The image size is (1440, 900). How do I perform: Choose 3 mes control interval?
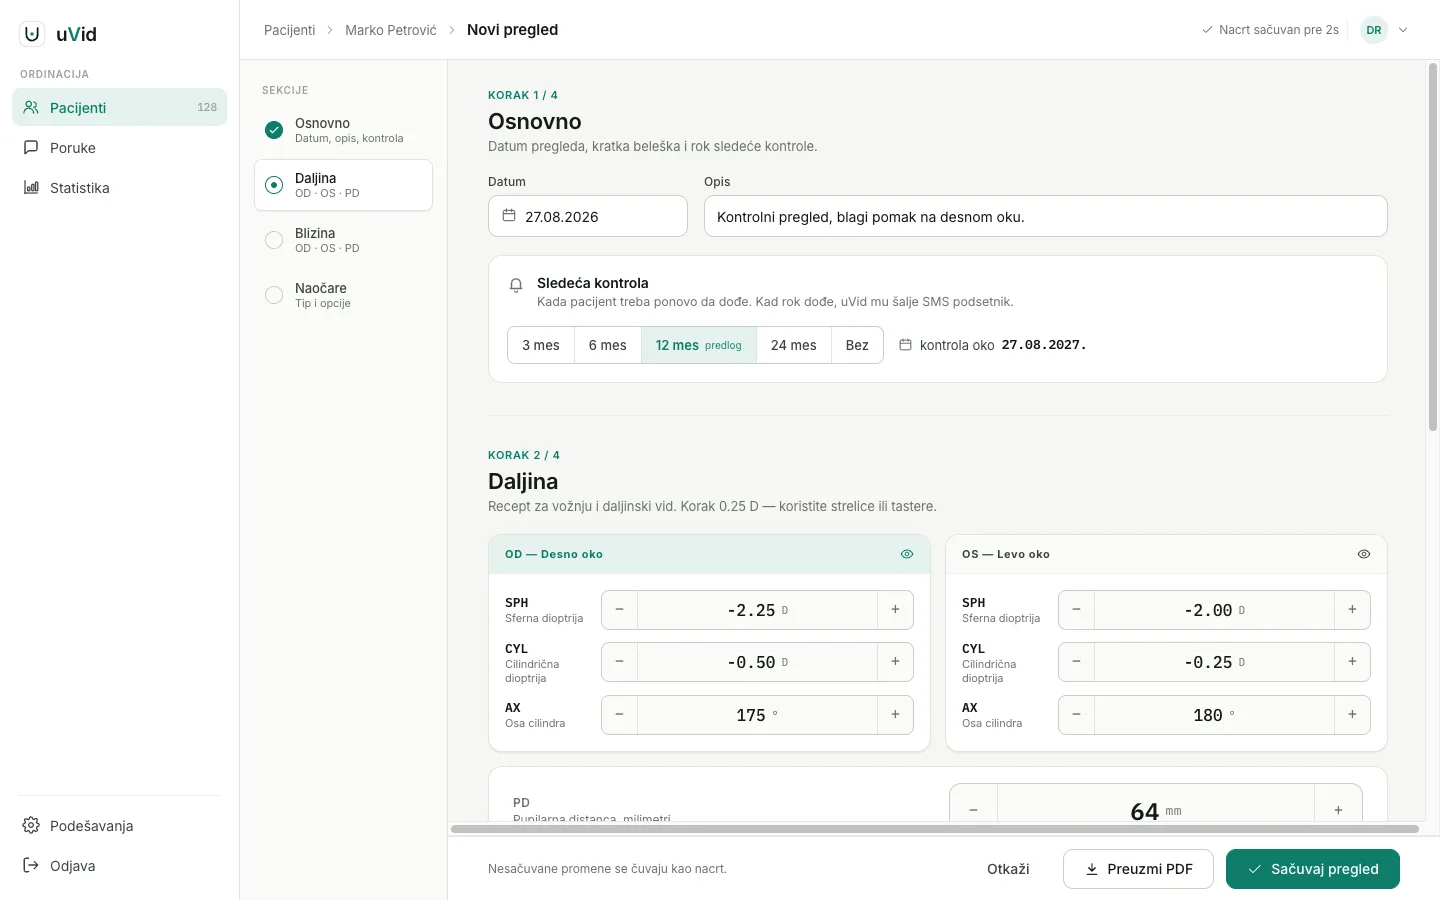[x=541, y=345]
